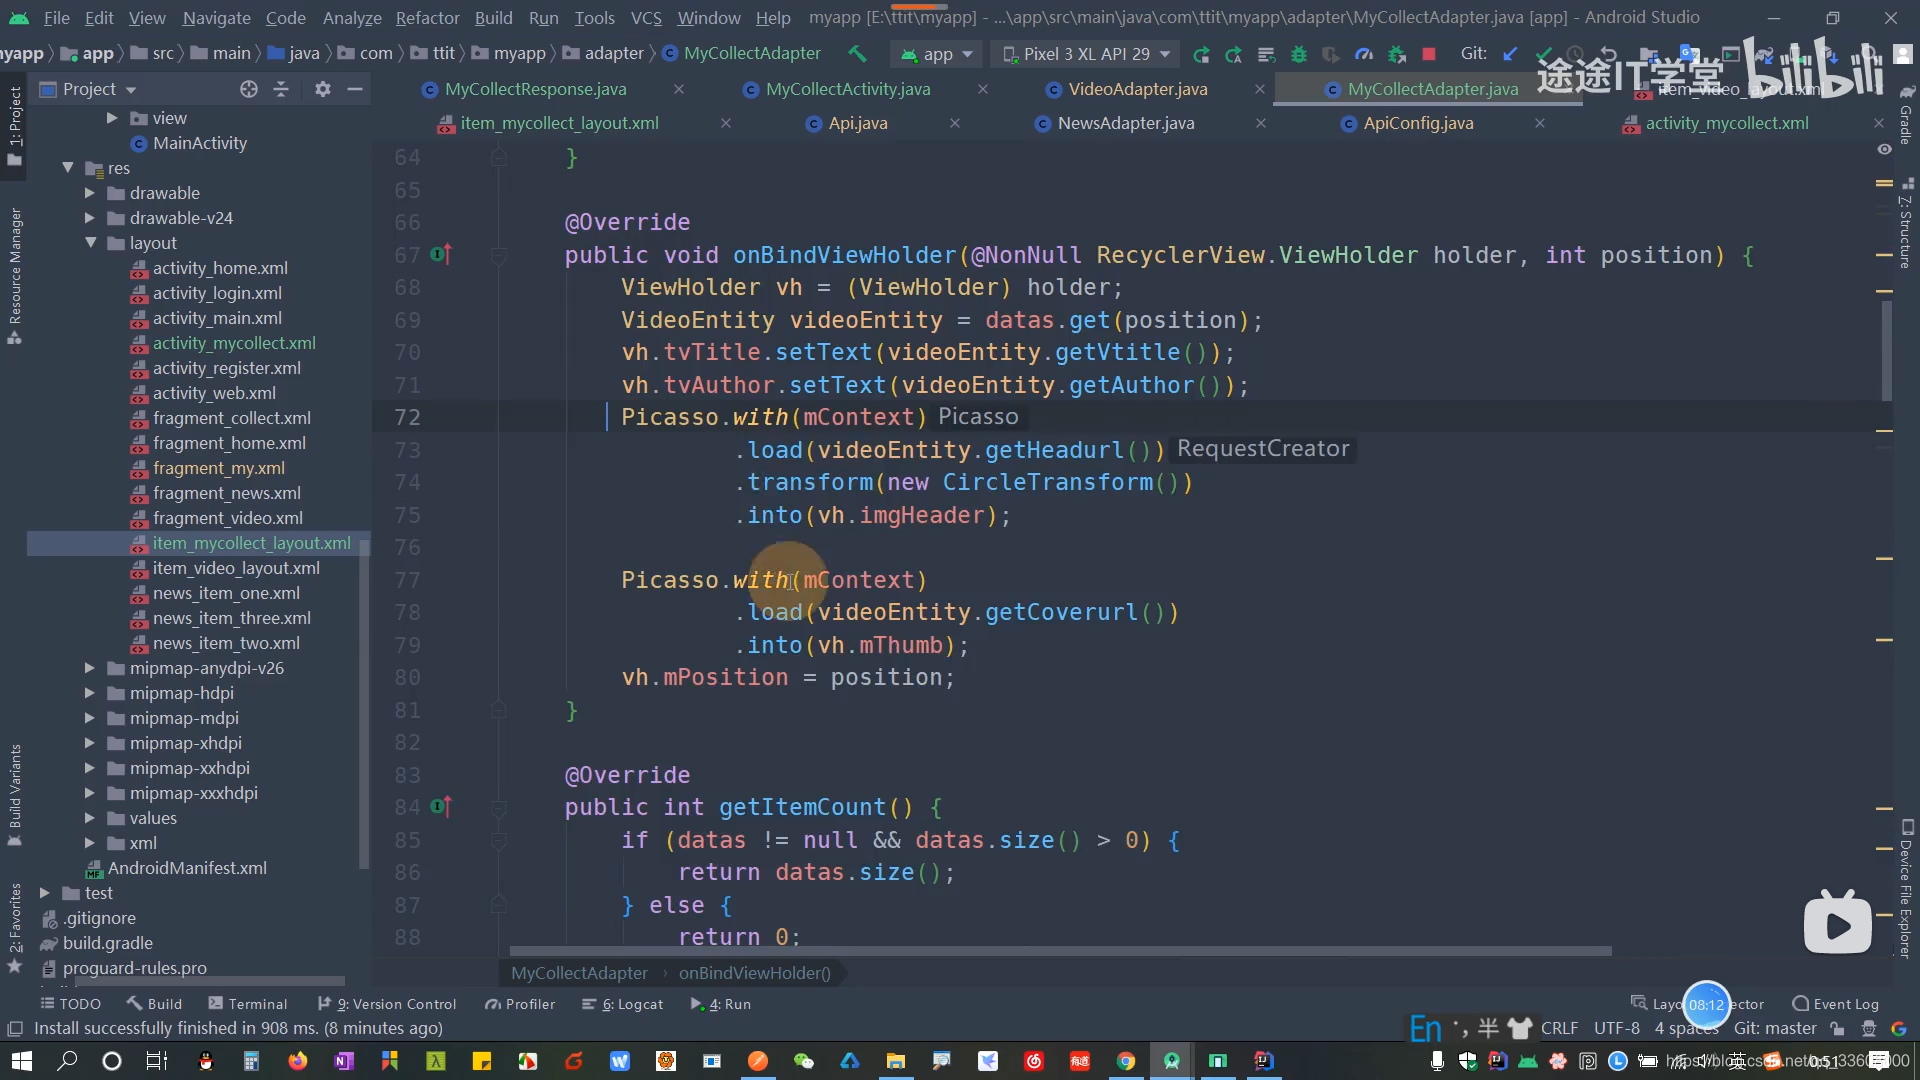The image size is (1920, 1080).
Task: Click the inspections eye icon in editor
Action: pos(1884,149)
